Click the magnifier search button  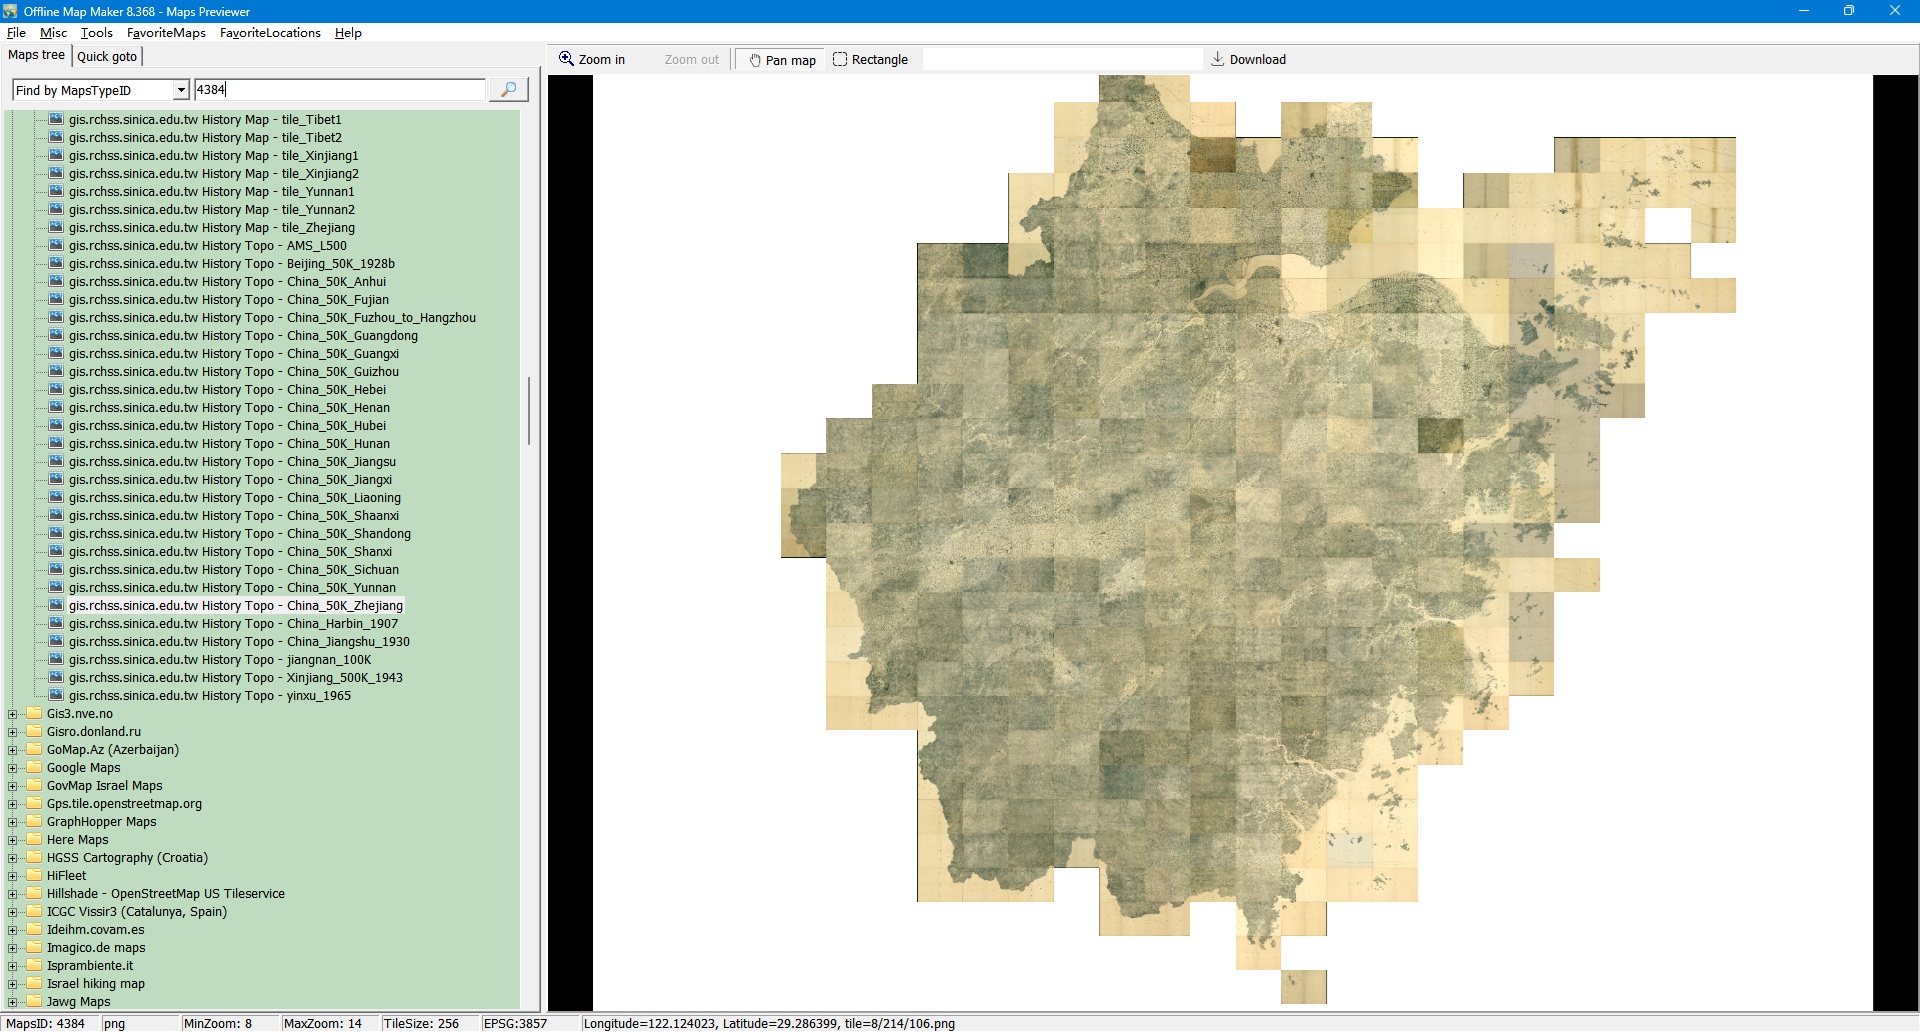point(508,90)
